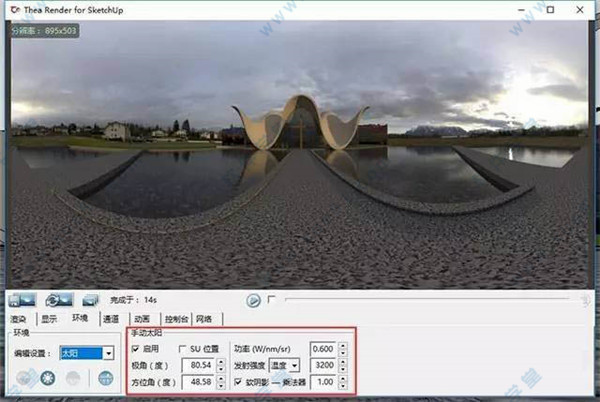The width and height of the screenshot is (600, 402).
Task: Click the faded icon at the slider's right end
Action: pos(585,300)
